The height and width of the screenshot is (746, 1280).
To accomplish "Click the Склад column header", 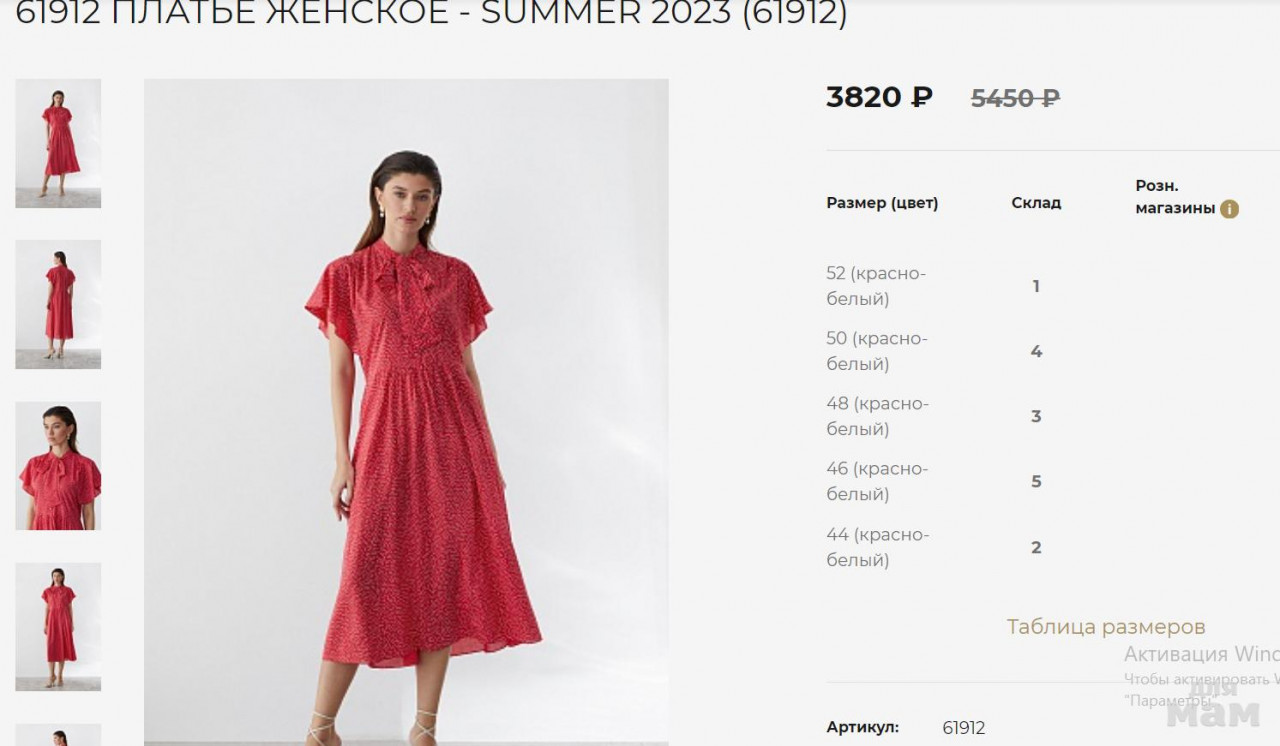I will 1036,203.
